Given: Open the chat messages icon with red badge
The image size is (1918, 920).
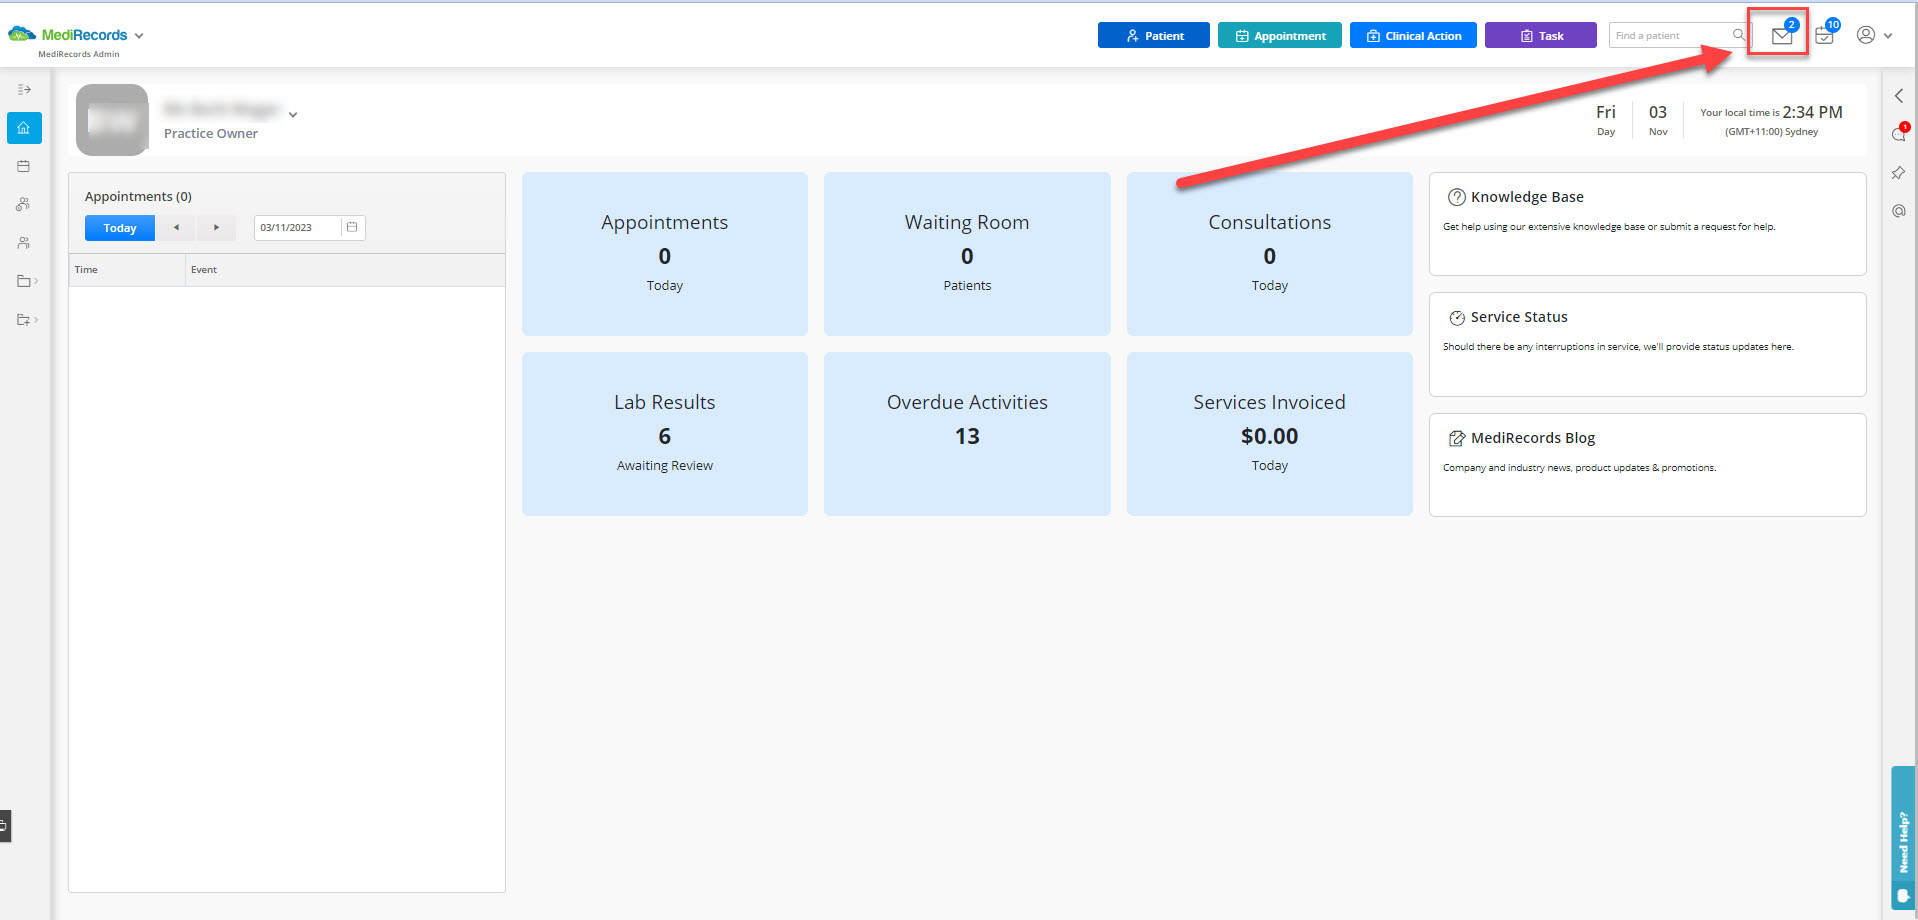Looking at the screenshot, I should pos(1899,134).
